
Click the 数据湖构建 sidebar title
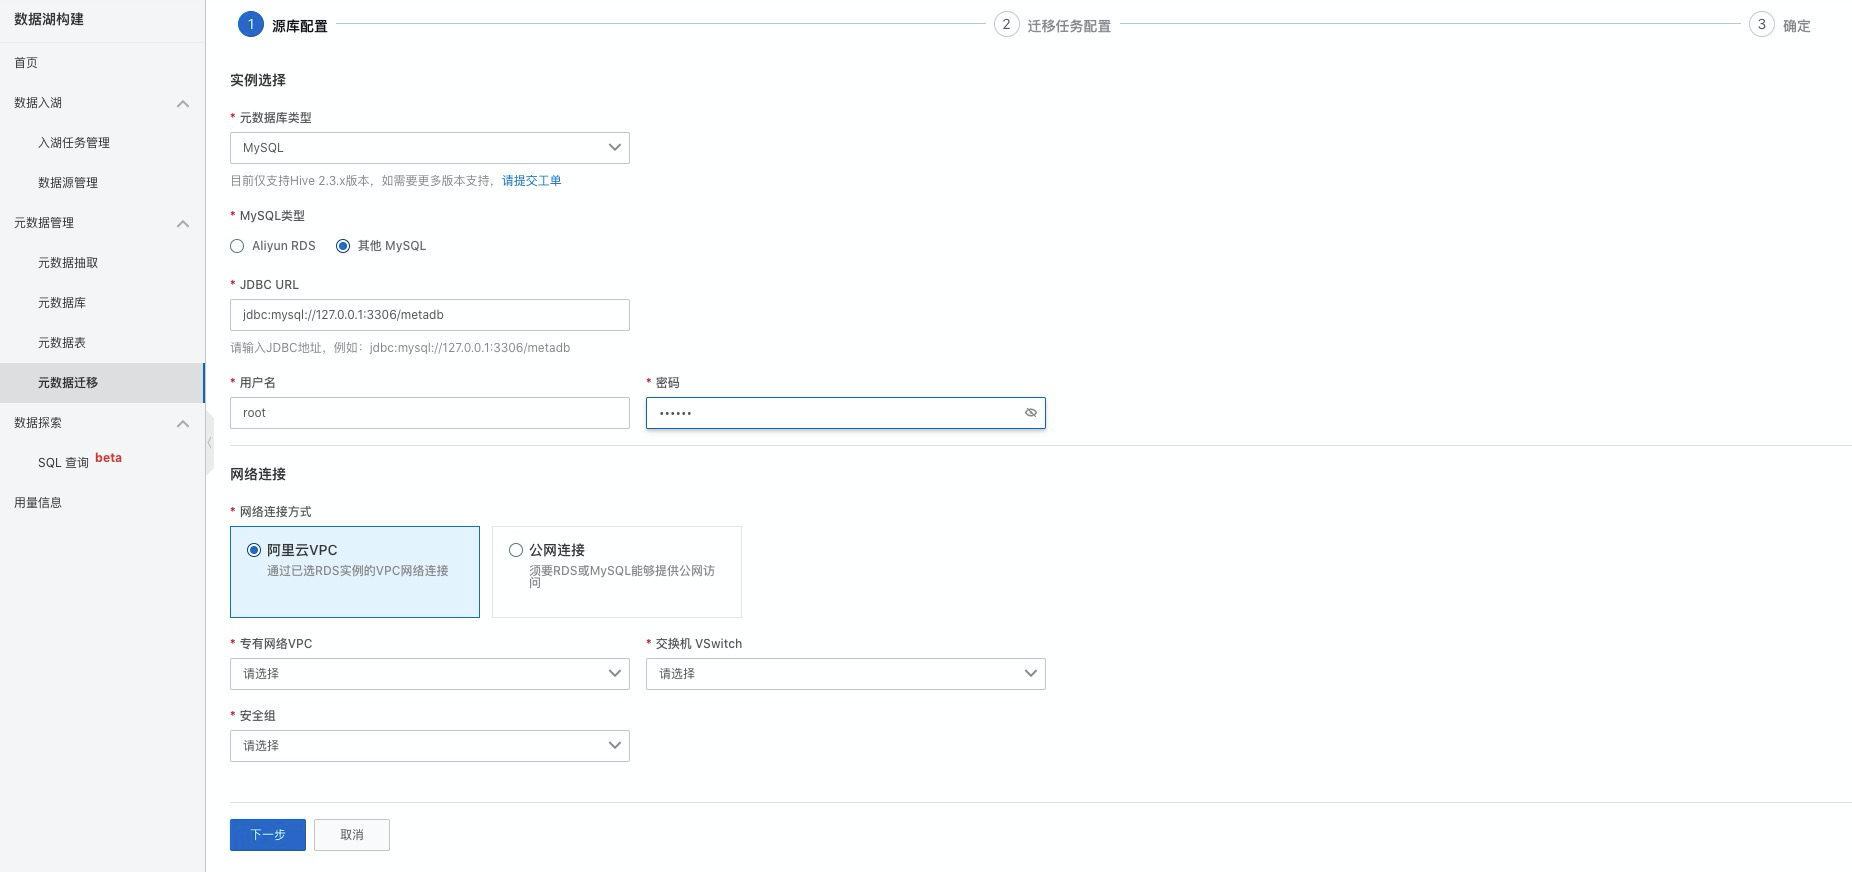pyautogui.click(x=49, y=19)
